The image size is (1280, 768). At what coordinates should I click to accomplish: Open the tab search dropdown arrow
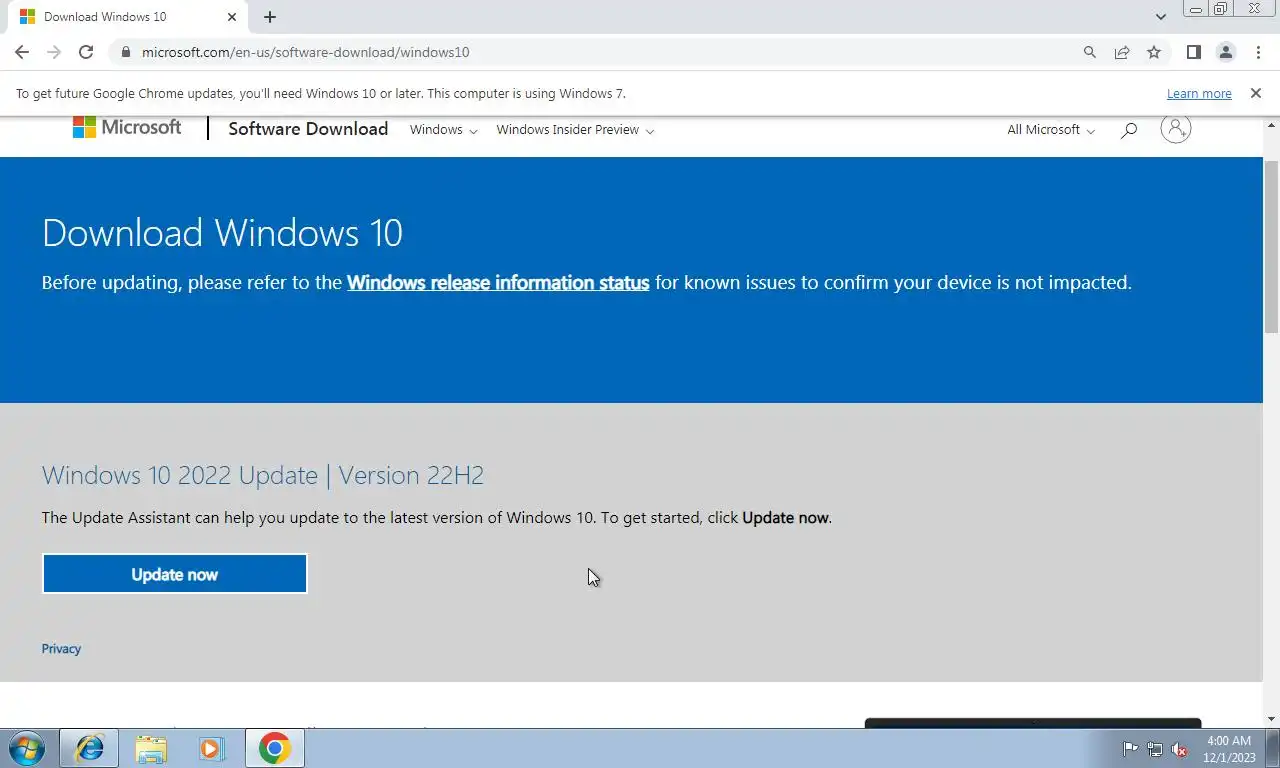pos(1161,17)
